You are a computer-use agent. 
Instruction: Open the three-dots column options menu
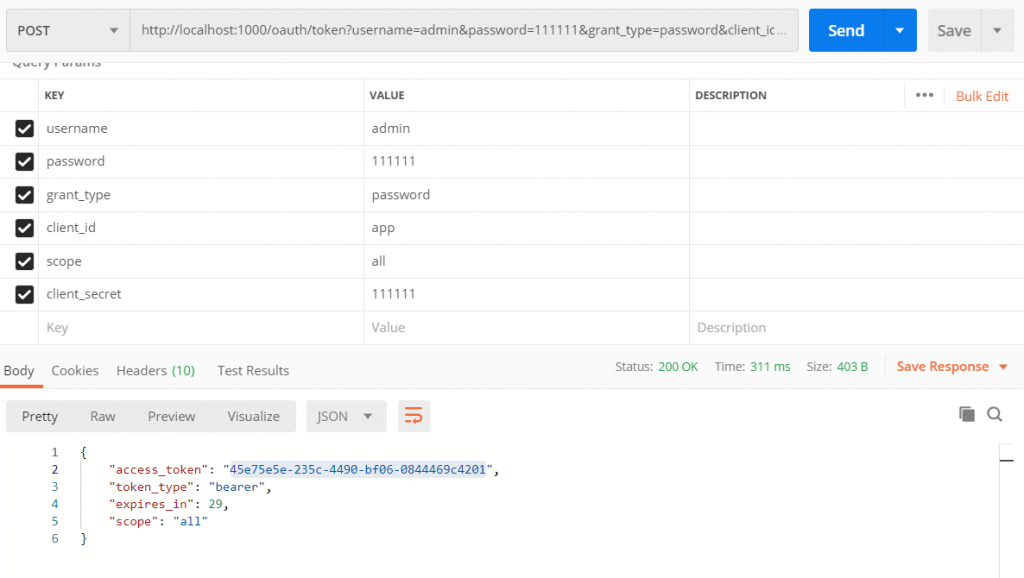924,95
